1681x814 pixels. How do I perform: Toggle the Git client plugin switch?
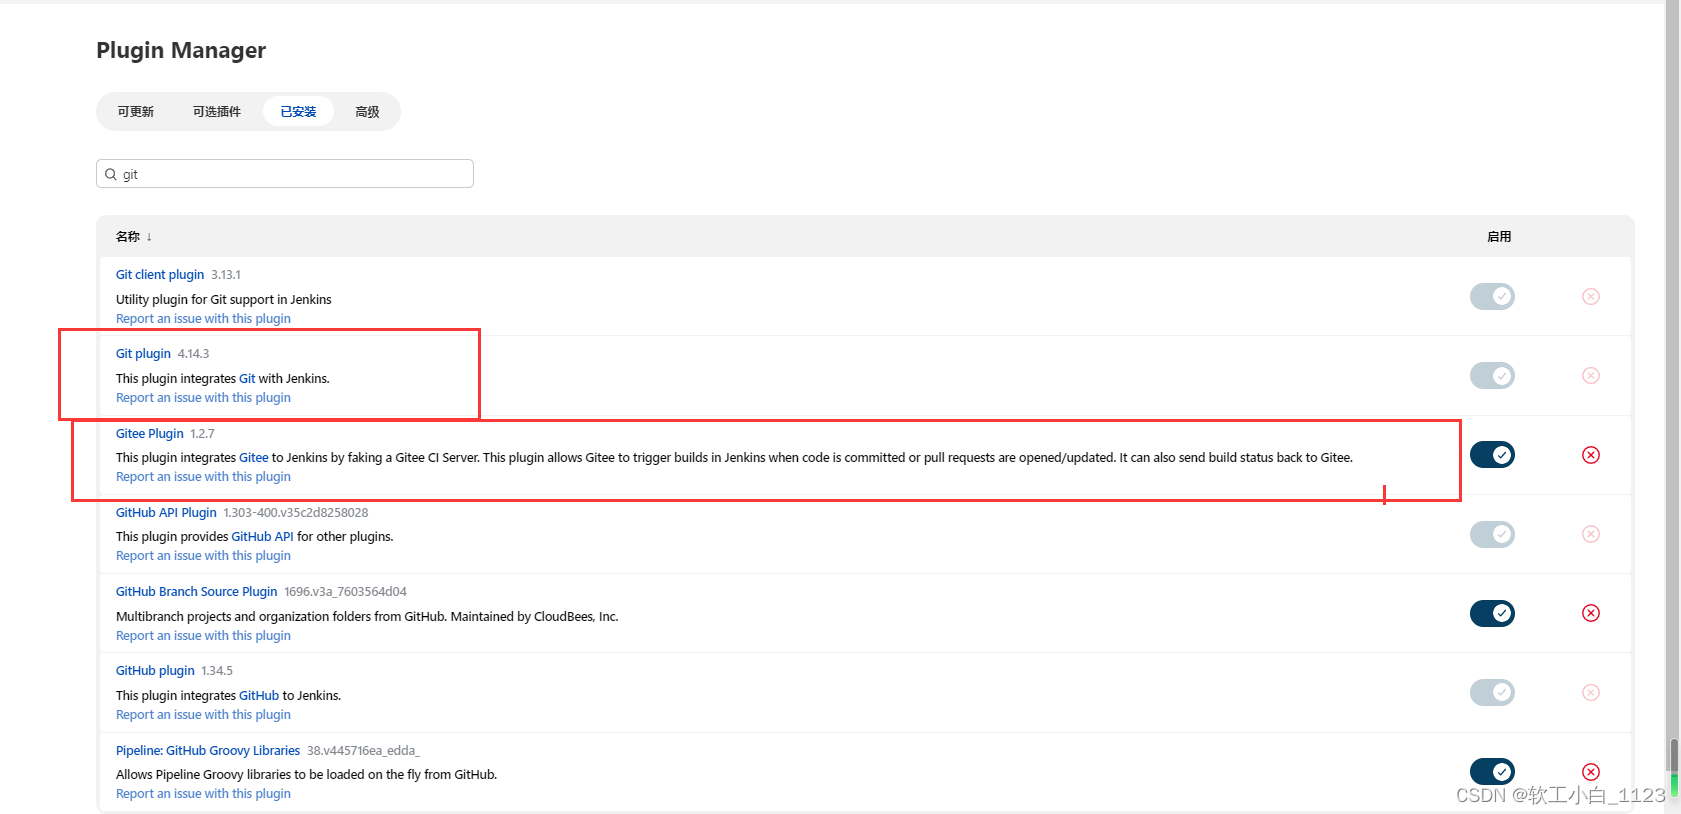point(1492,297)
